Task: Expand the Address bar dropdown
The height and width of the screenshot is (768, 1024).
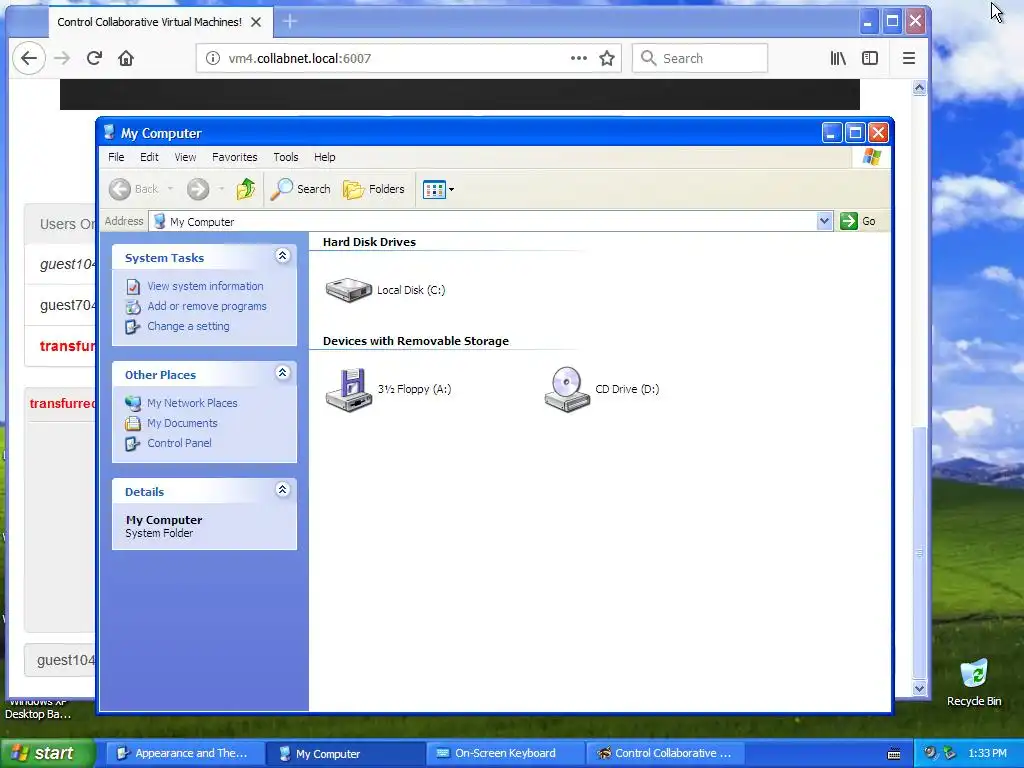Action: pos(824,221)
